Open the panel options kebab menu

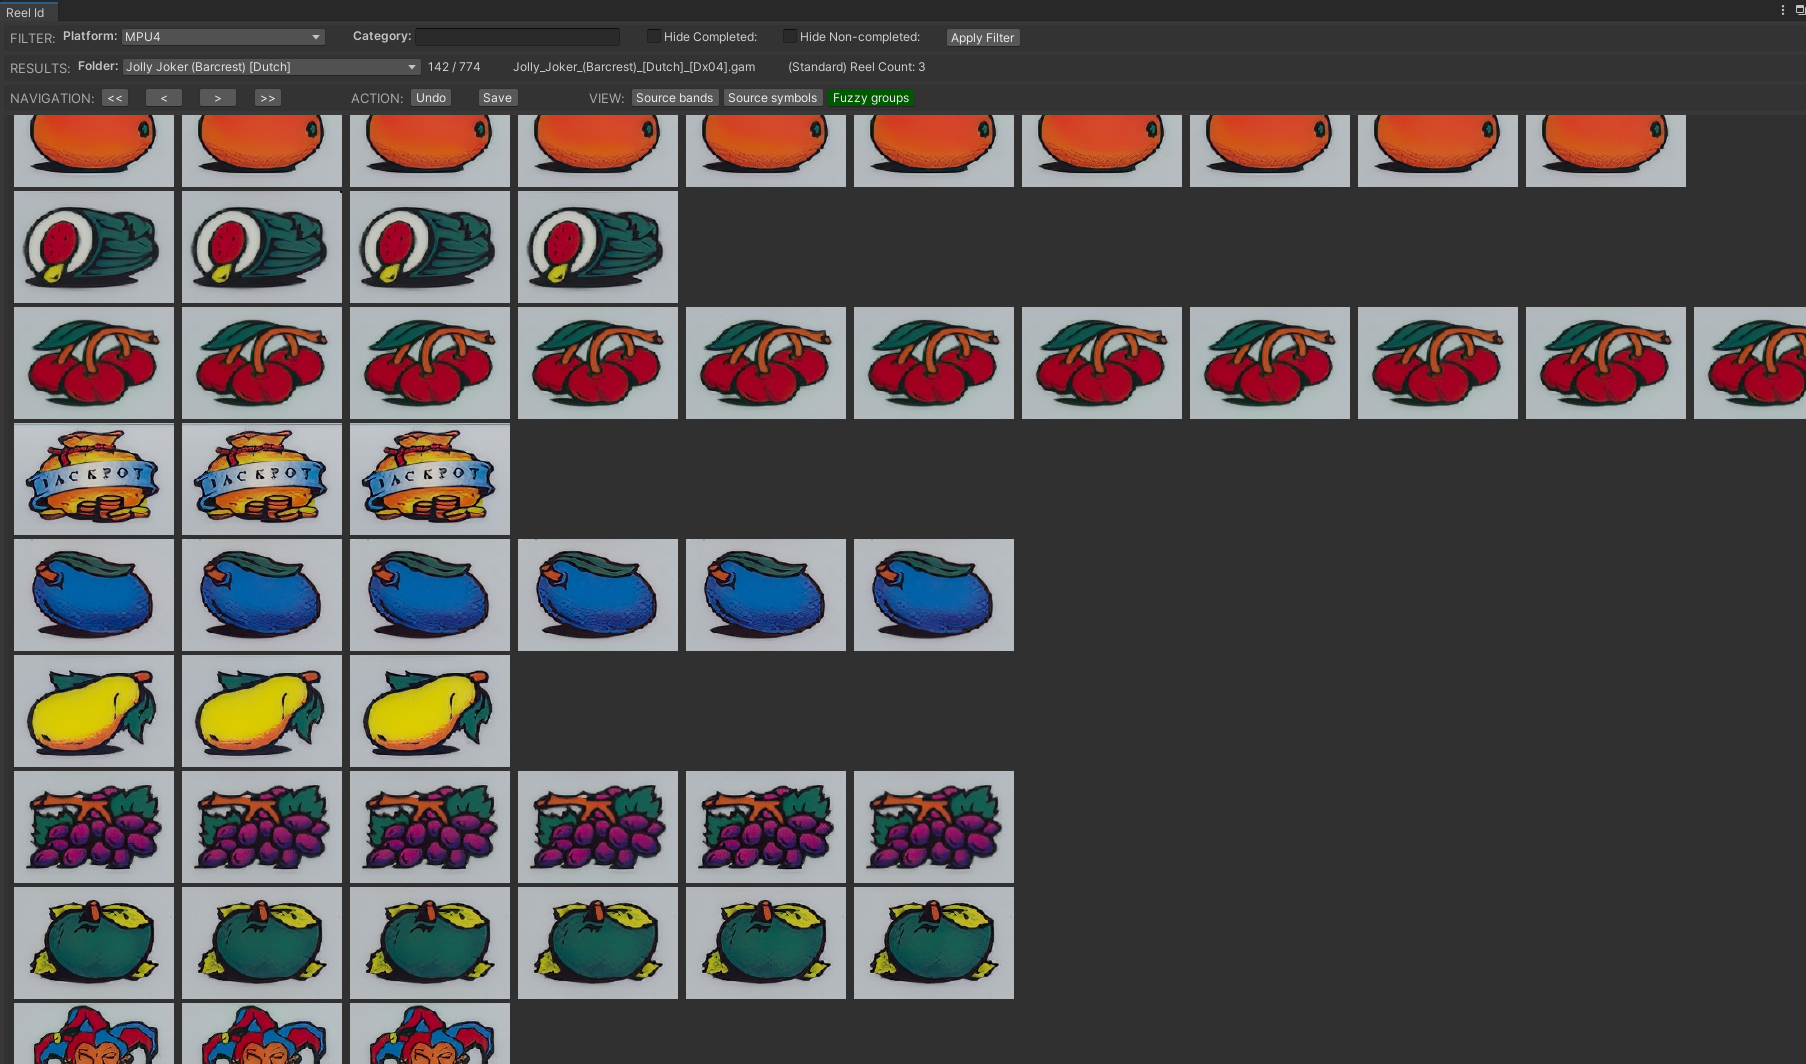click(x=1782, y=10)
